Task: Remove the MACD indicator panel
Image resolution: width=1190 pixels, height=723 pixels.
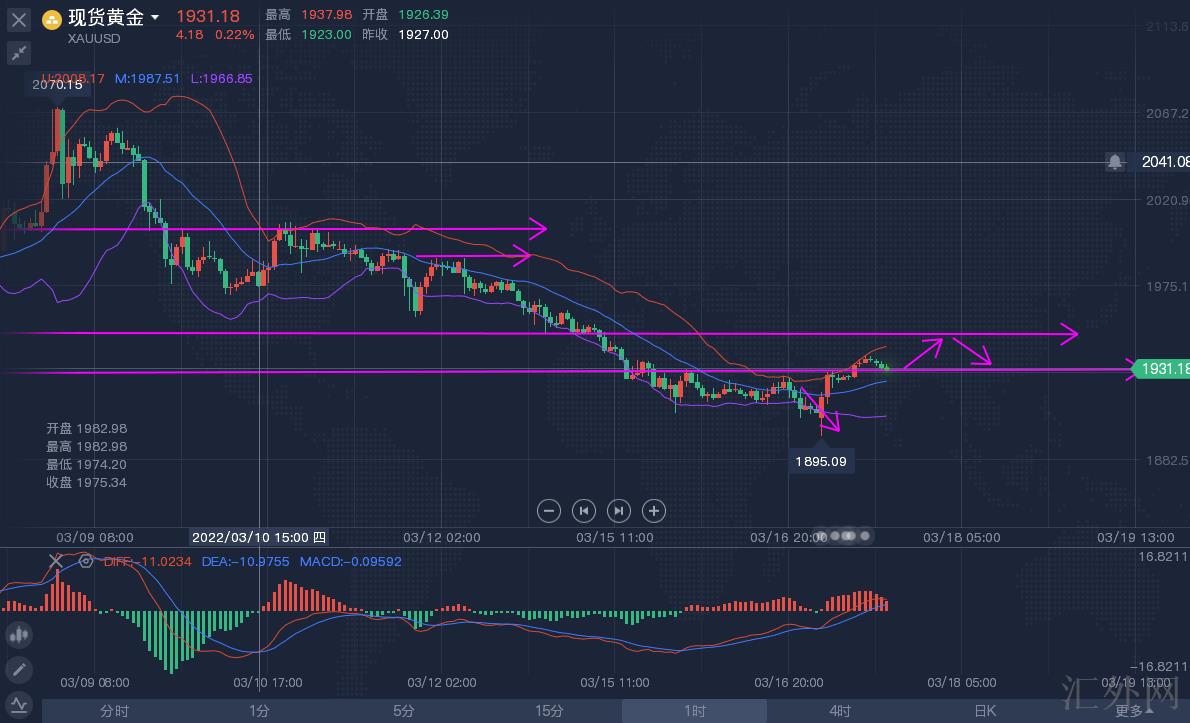Action: (56, 561)
